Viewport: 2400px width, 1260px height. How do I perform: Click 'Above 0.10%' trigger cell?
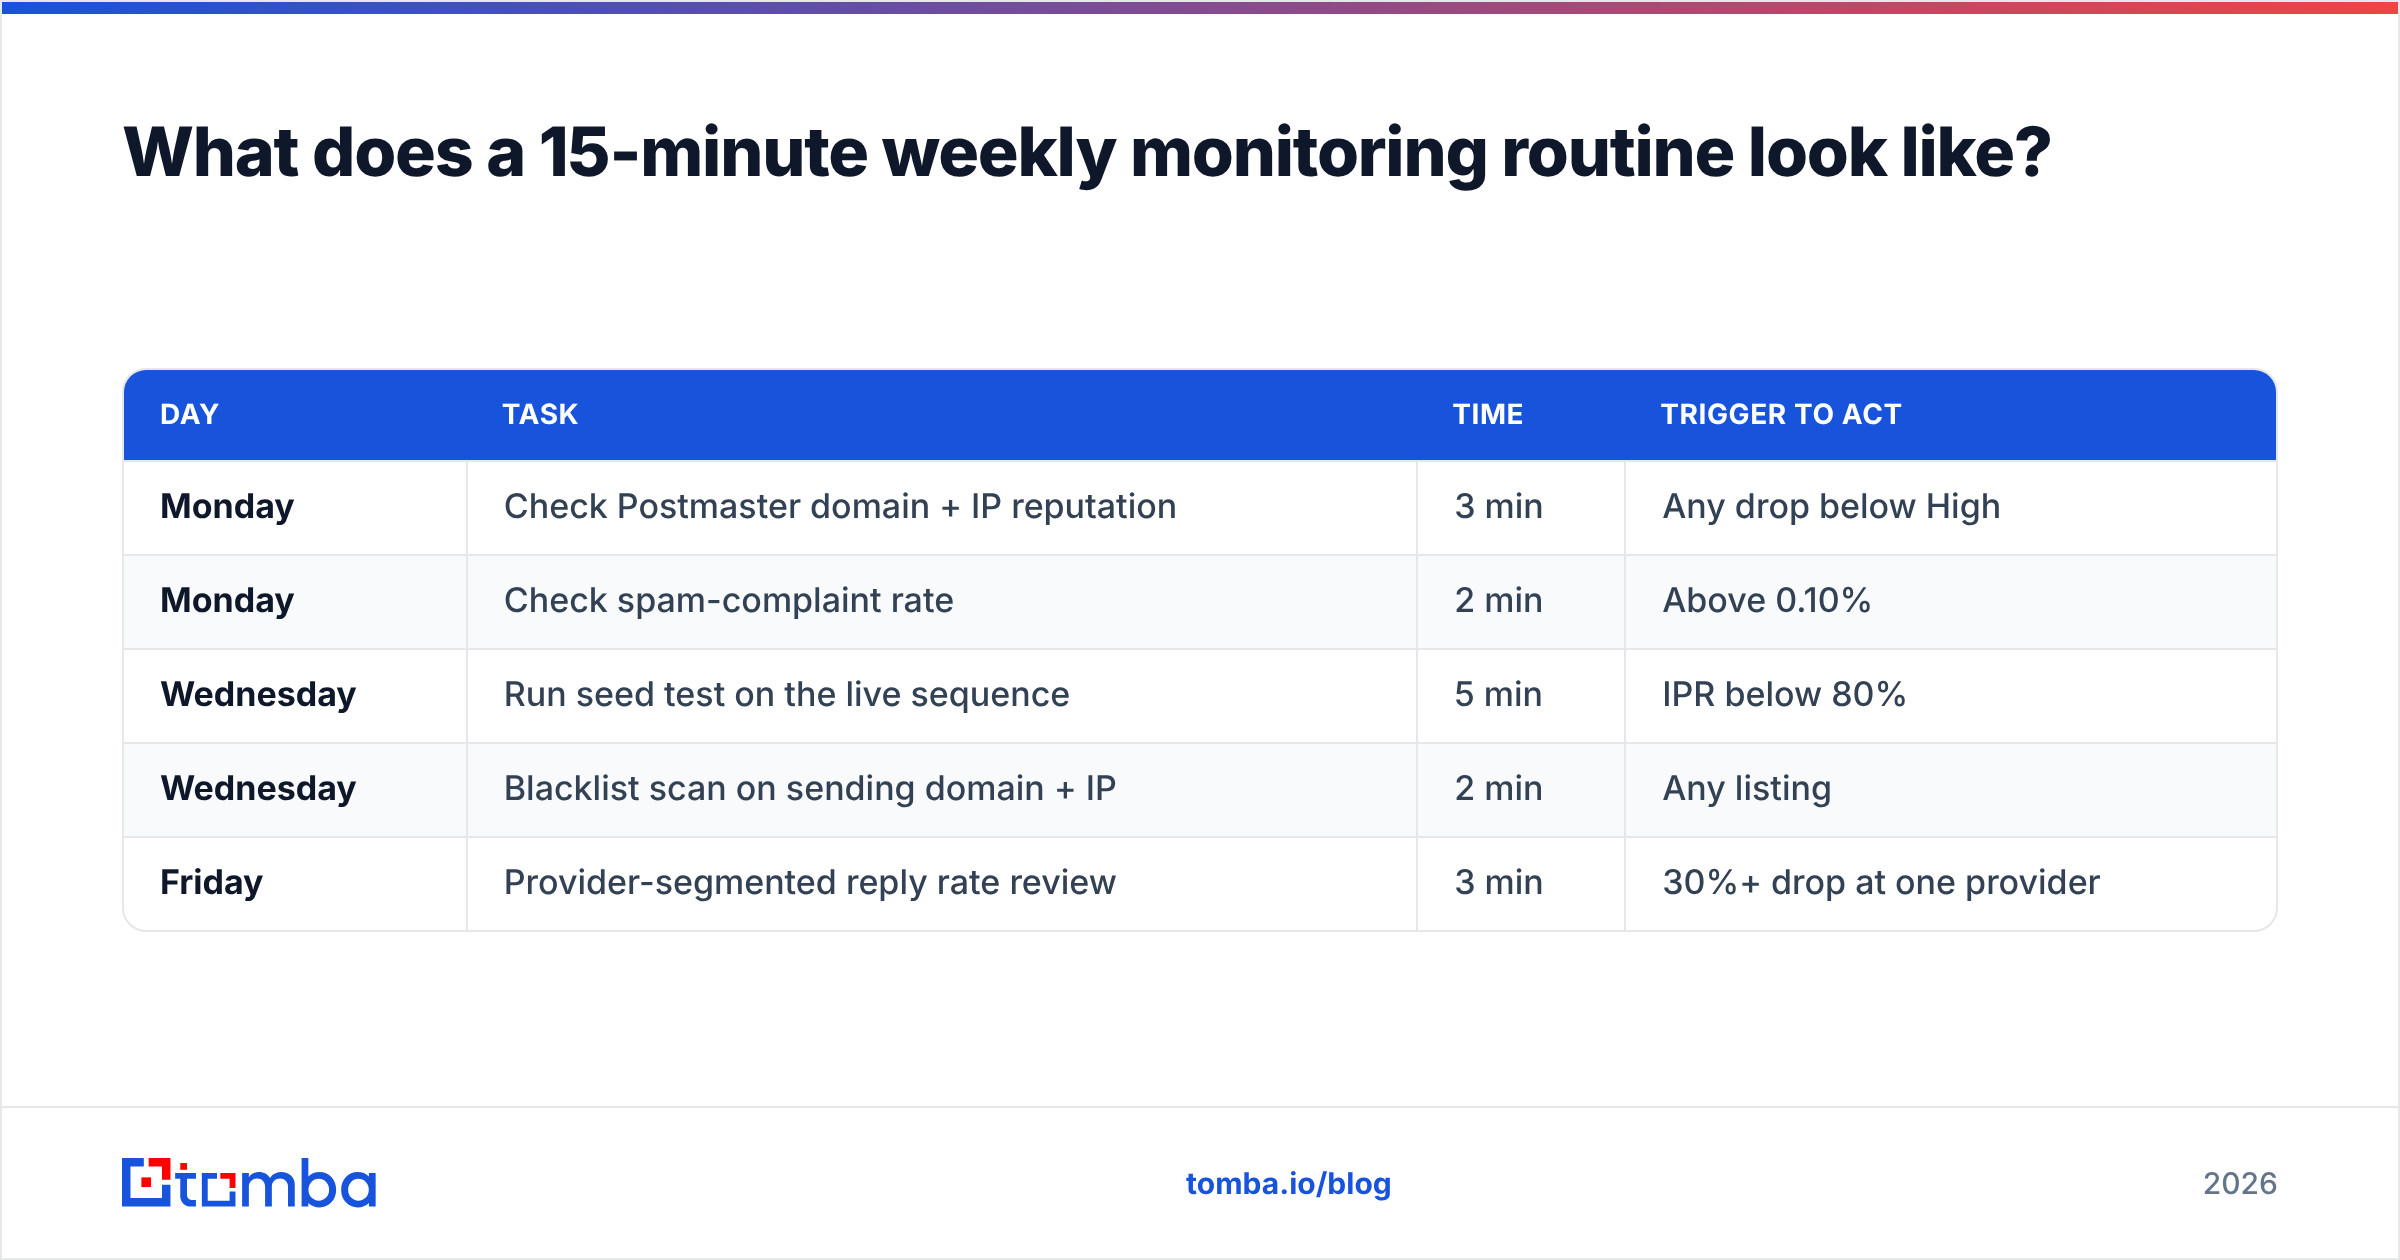(1951, 601)
